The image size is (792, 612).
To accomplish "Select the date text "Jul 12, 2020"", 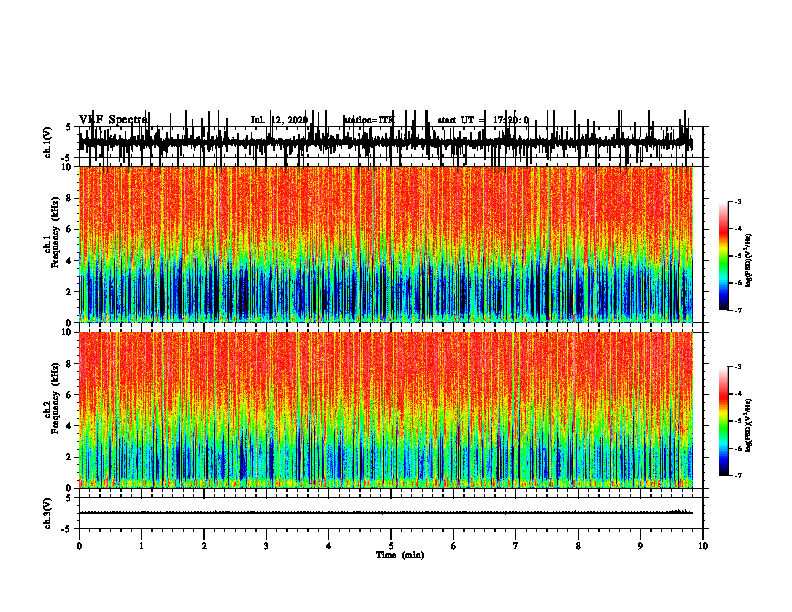I will tap(279, 120).
